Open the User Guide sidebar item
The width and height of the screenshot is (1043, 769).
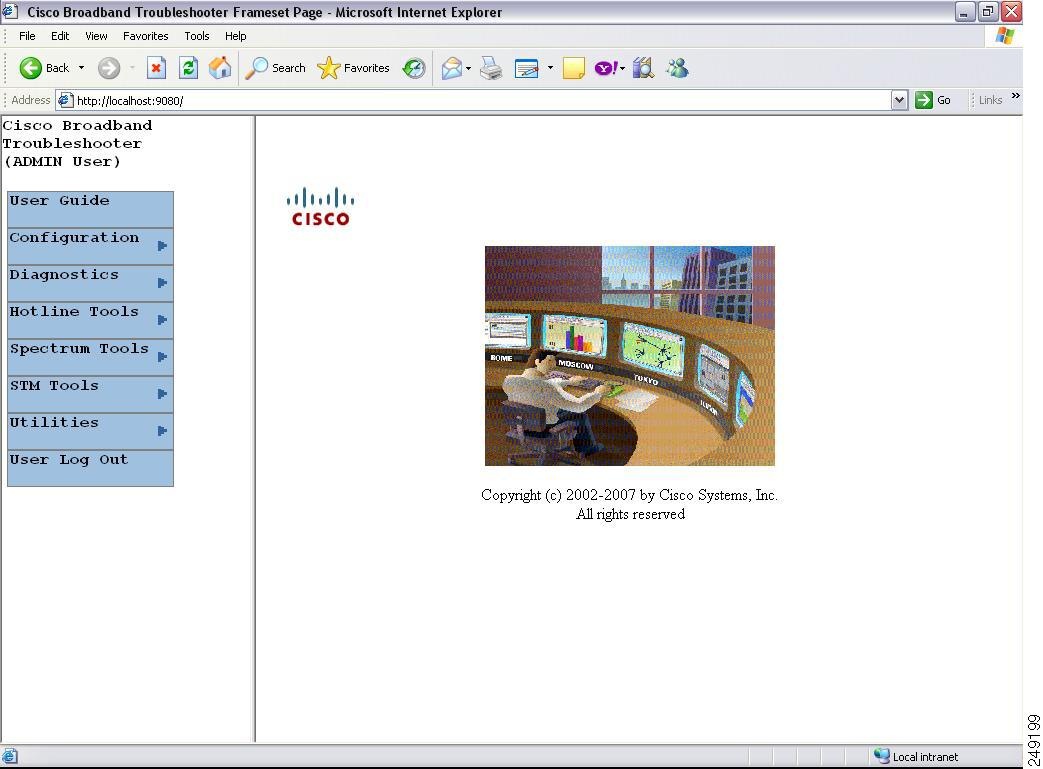[90, 209]
